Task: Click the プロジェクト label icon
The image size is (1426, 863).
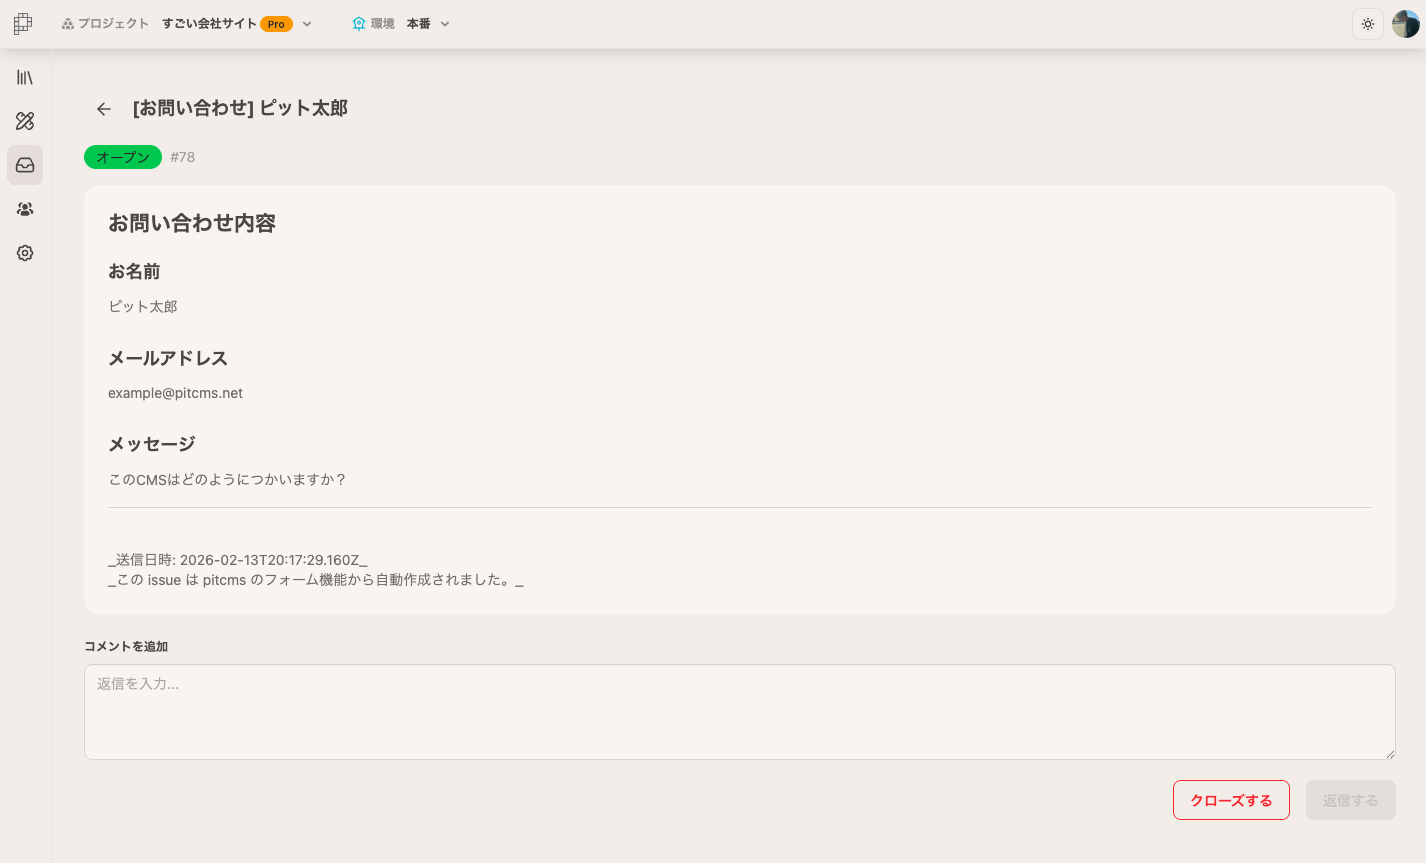Action: coord(68,24)
